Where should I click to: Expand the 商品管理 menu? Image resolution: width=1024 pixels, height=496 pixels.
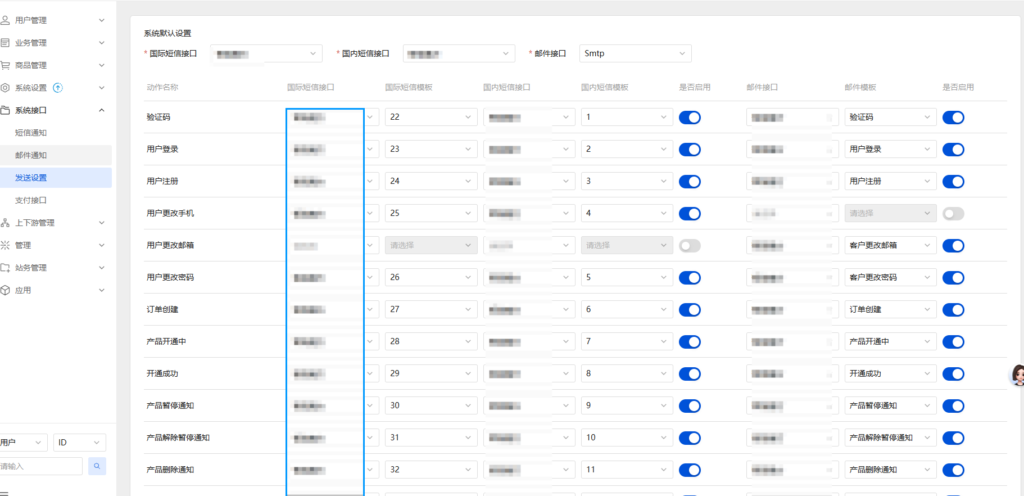click(56, 65)
